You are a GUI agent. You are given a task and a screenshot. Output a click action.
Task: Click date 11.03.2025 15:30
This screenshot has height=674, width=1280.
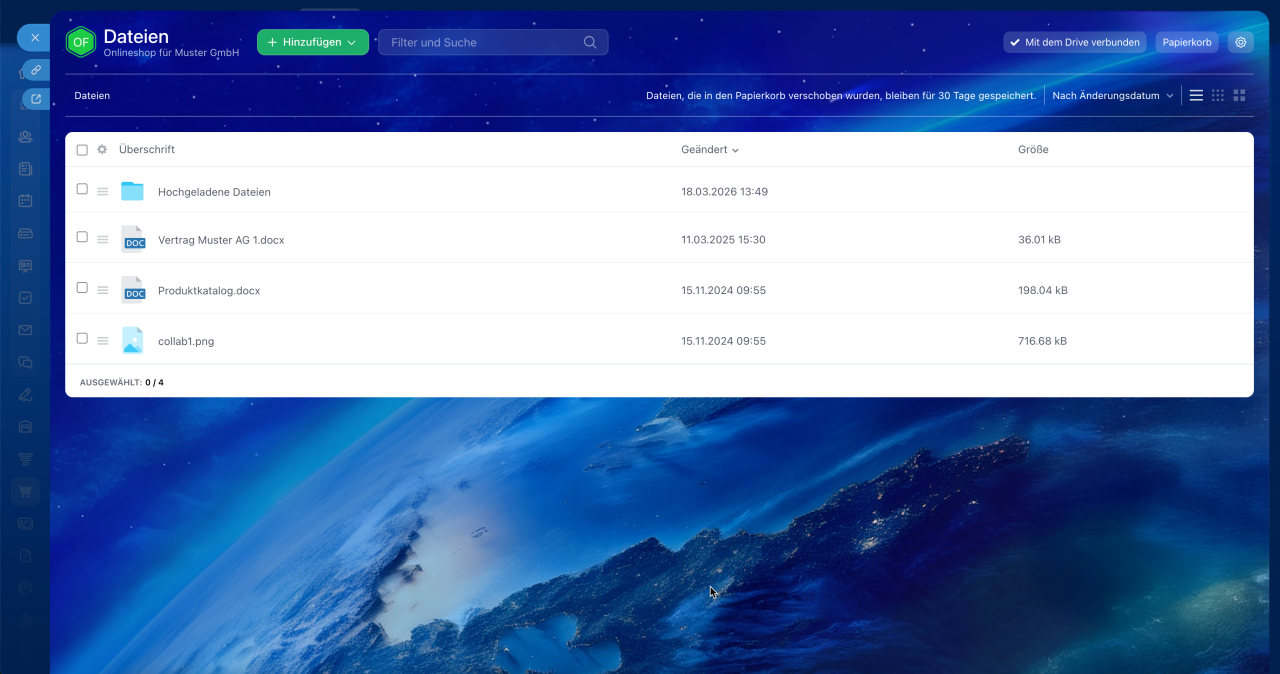coord(723,240)
